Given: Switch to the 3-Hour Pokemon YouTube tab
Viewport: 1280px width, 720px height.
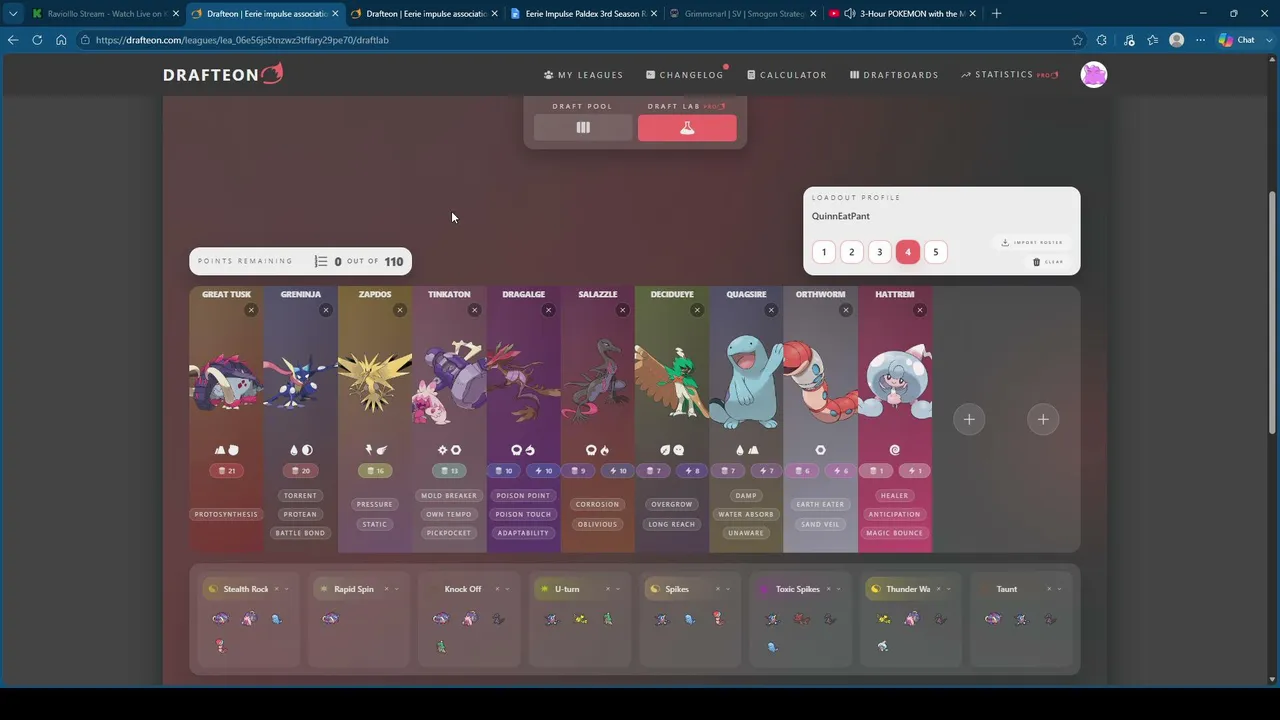Looking at the screenshot, I should tap(900, 14).
